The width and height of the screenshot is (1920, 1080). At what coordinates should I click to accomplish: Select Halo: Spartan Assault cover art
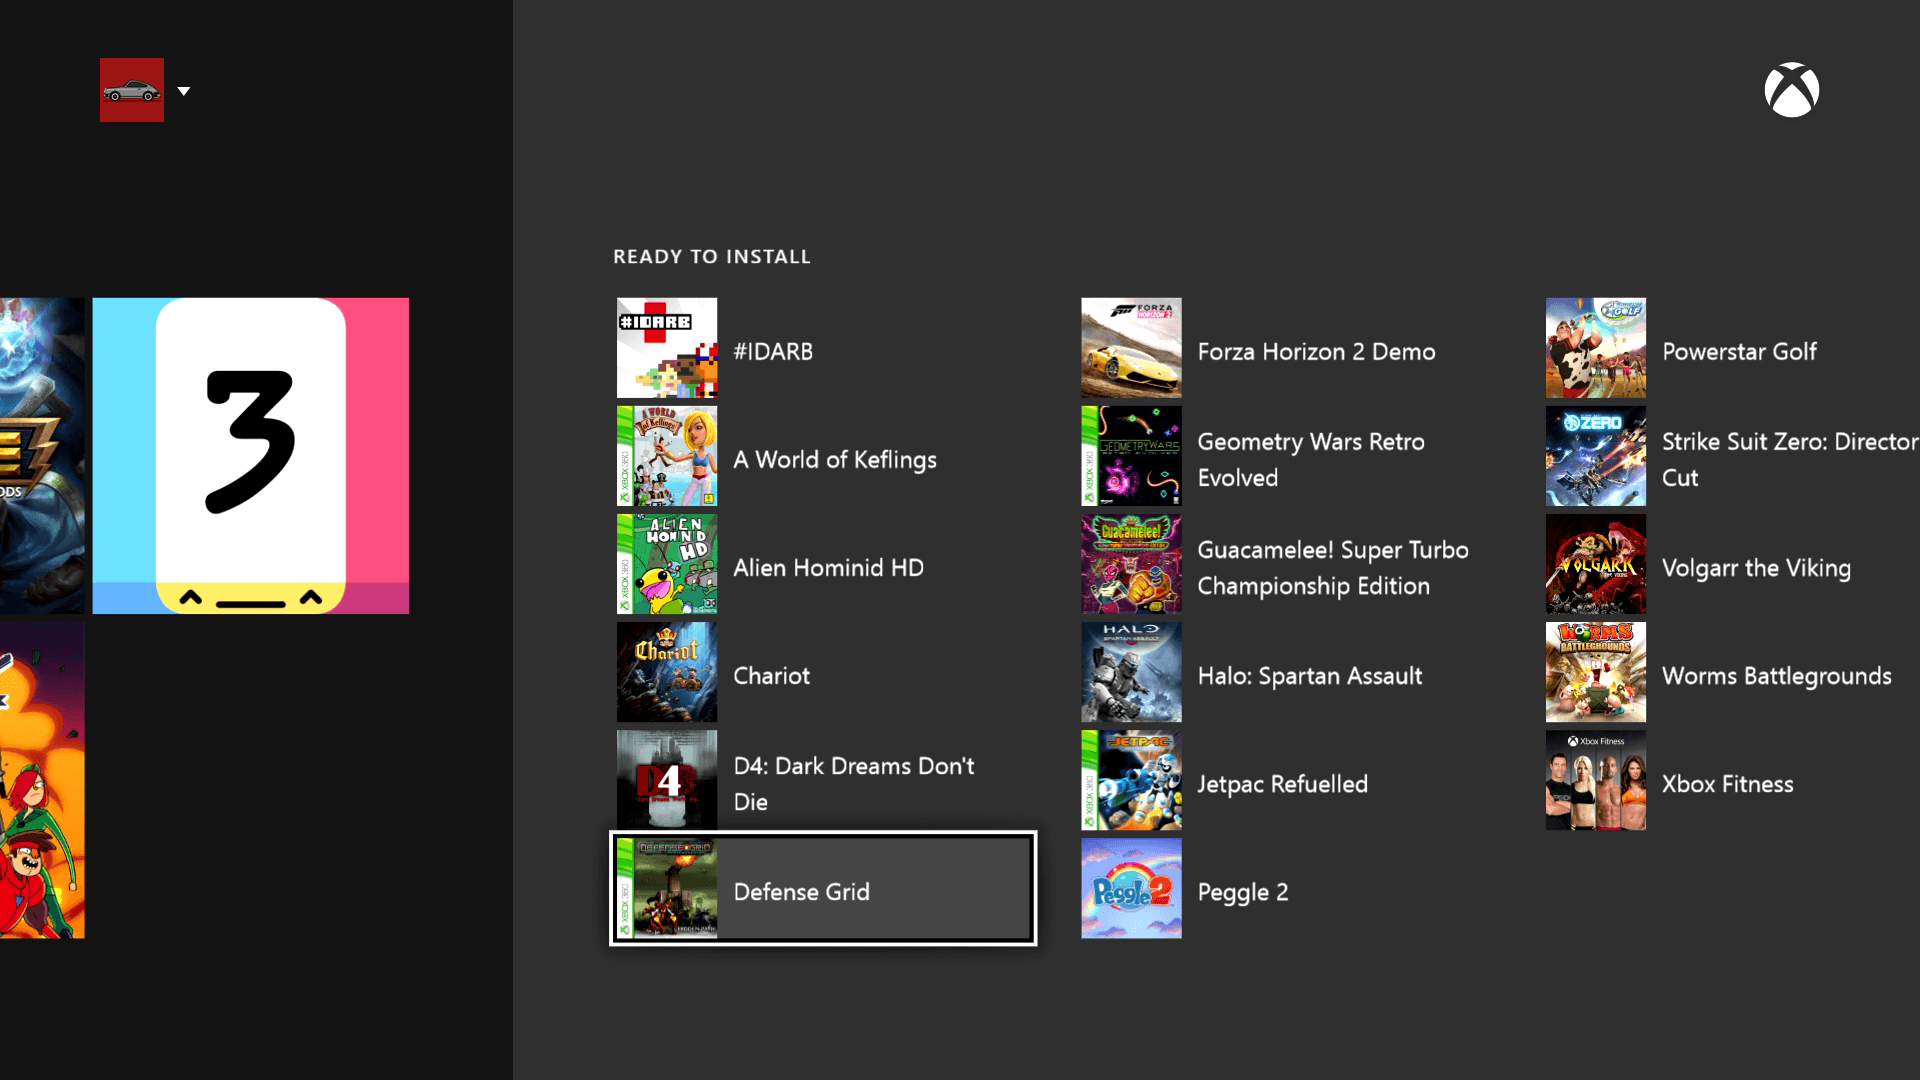click(x=1131, y=672)
